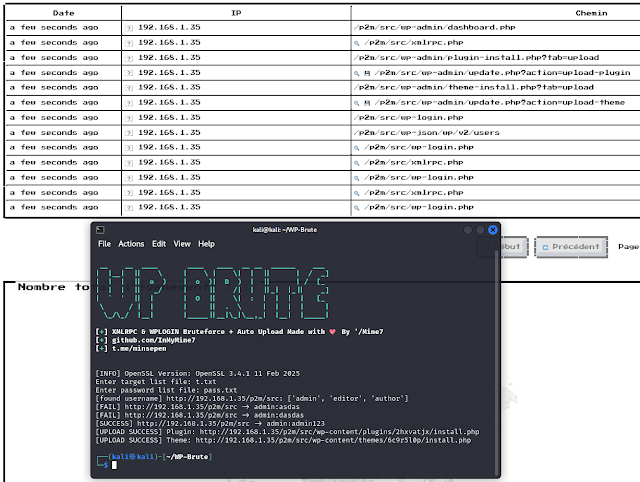Click the SUCCESS admin:admin123 line
Screen dimensions: 640x482
click(210, 424)
